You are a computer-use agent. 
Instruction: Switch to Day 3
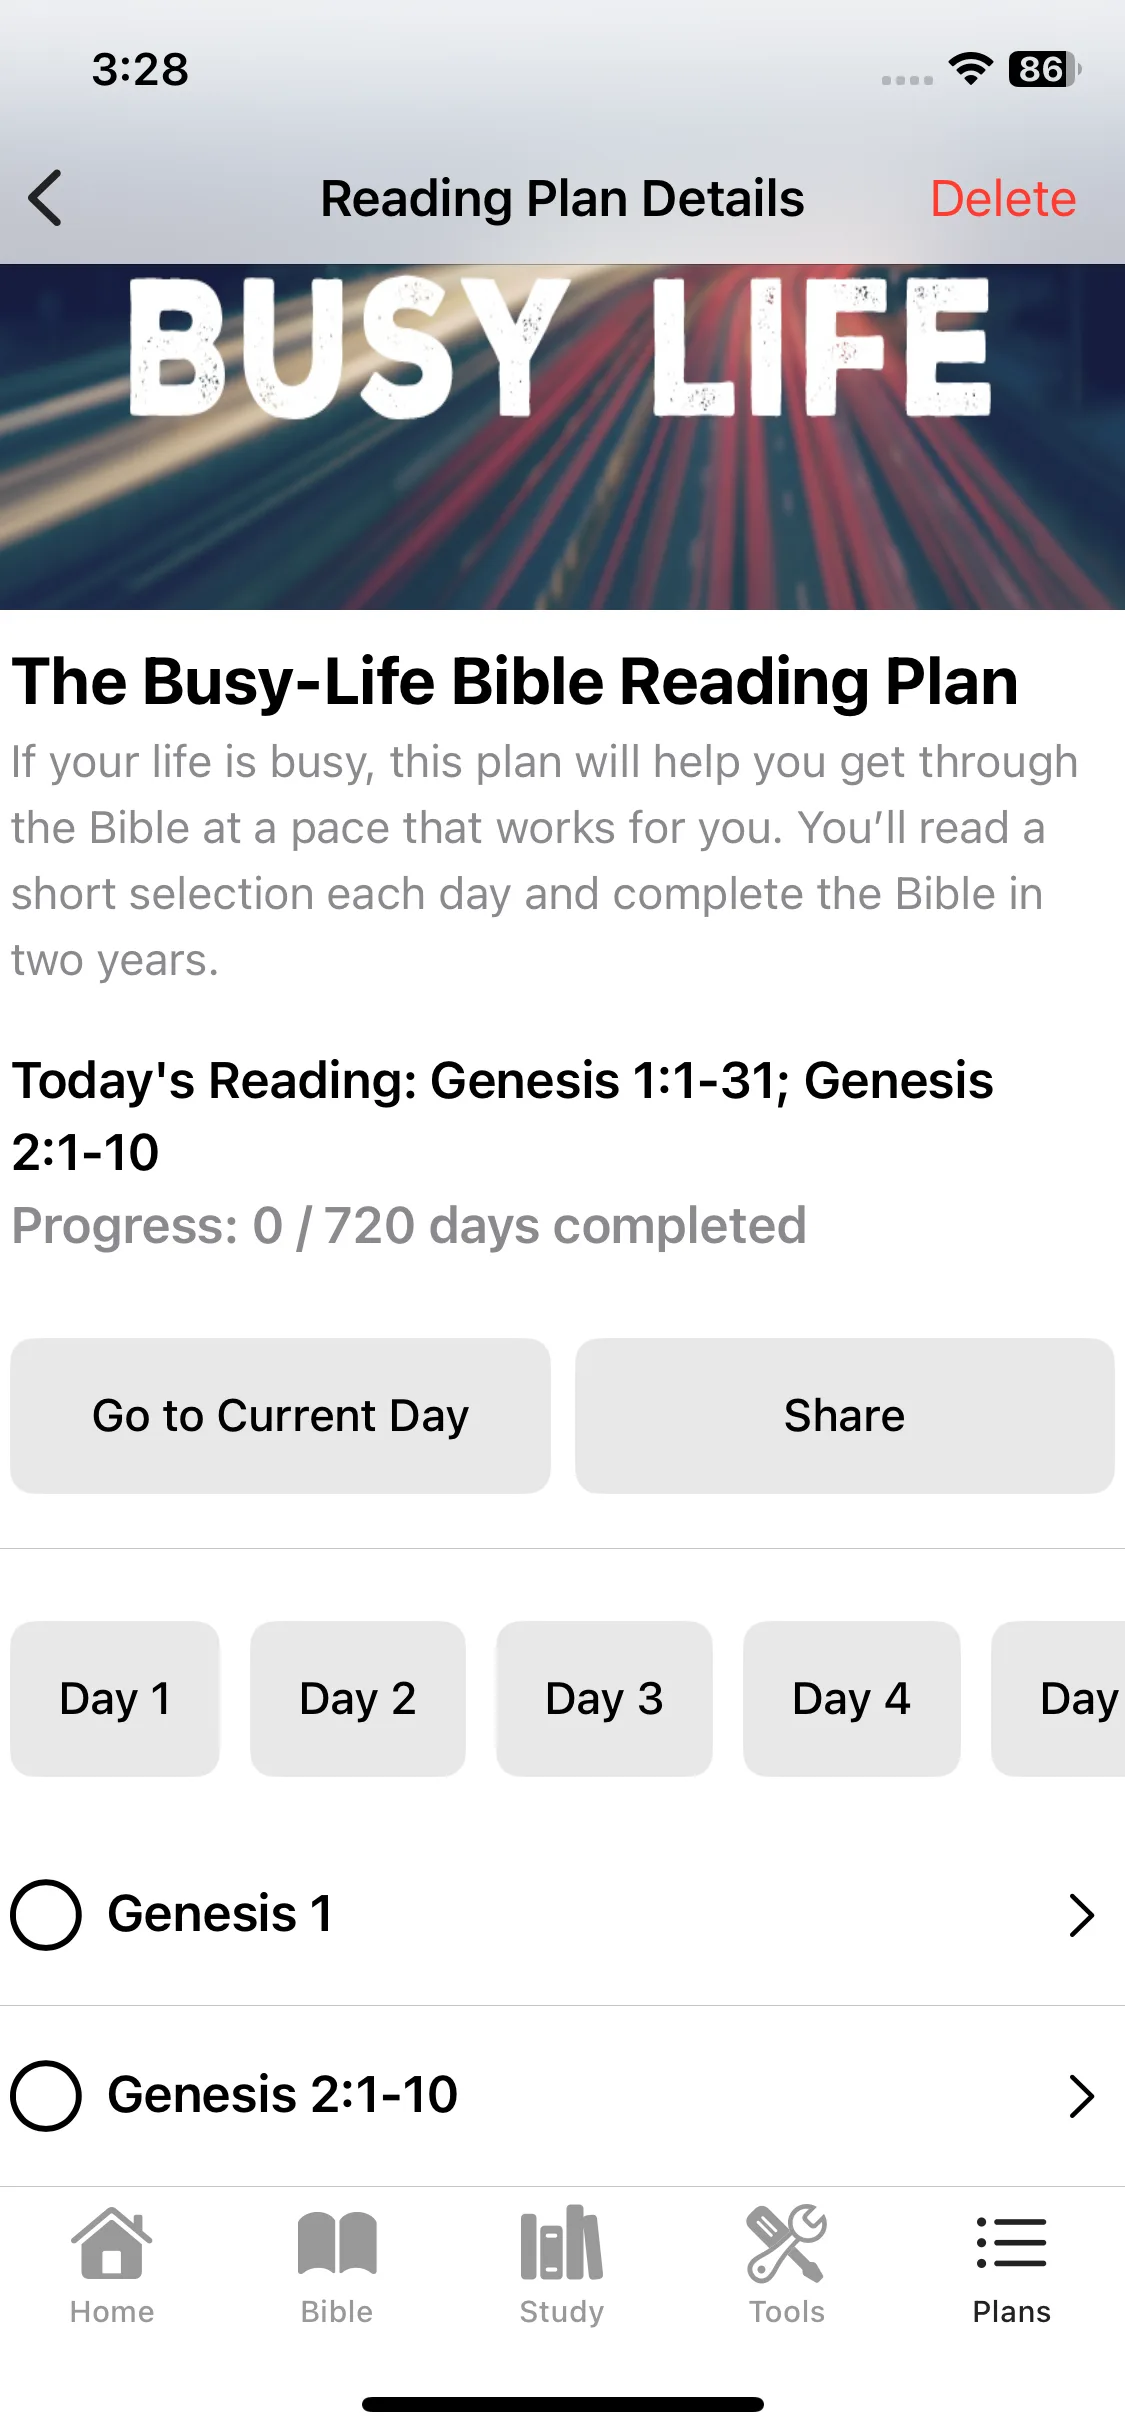[x=604, y=1698]
